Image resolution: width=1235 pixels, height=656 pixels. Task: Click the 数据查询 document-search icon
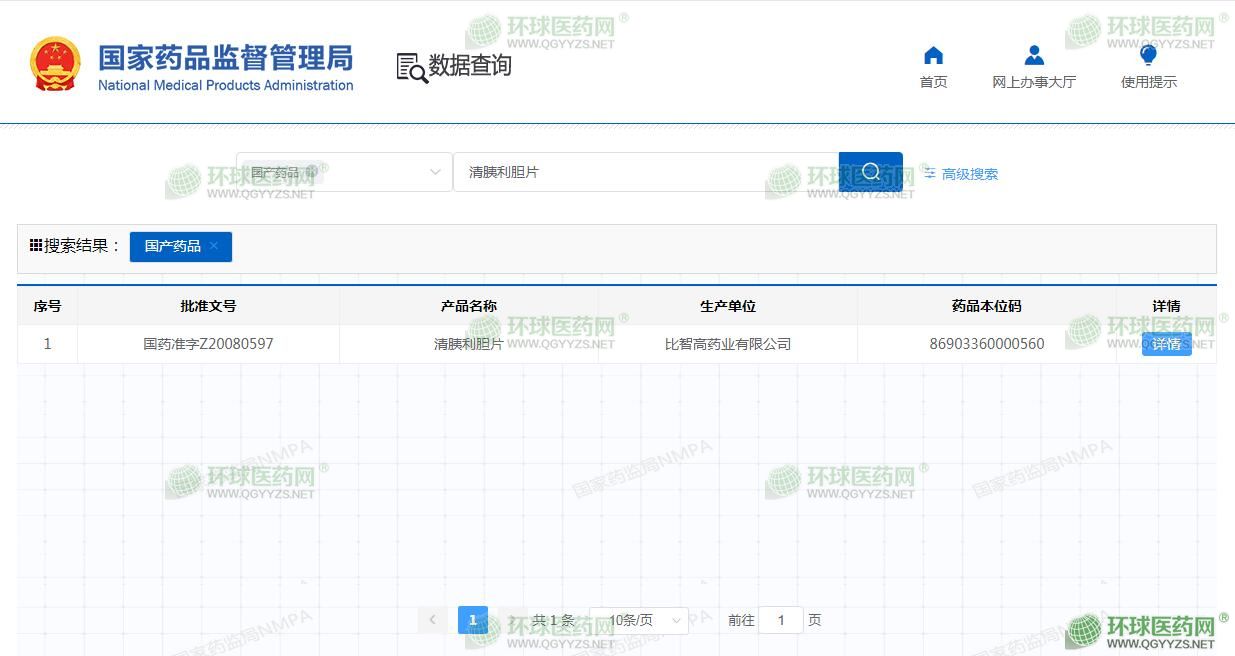pos(411,67)
